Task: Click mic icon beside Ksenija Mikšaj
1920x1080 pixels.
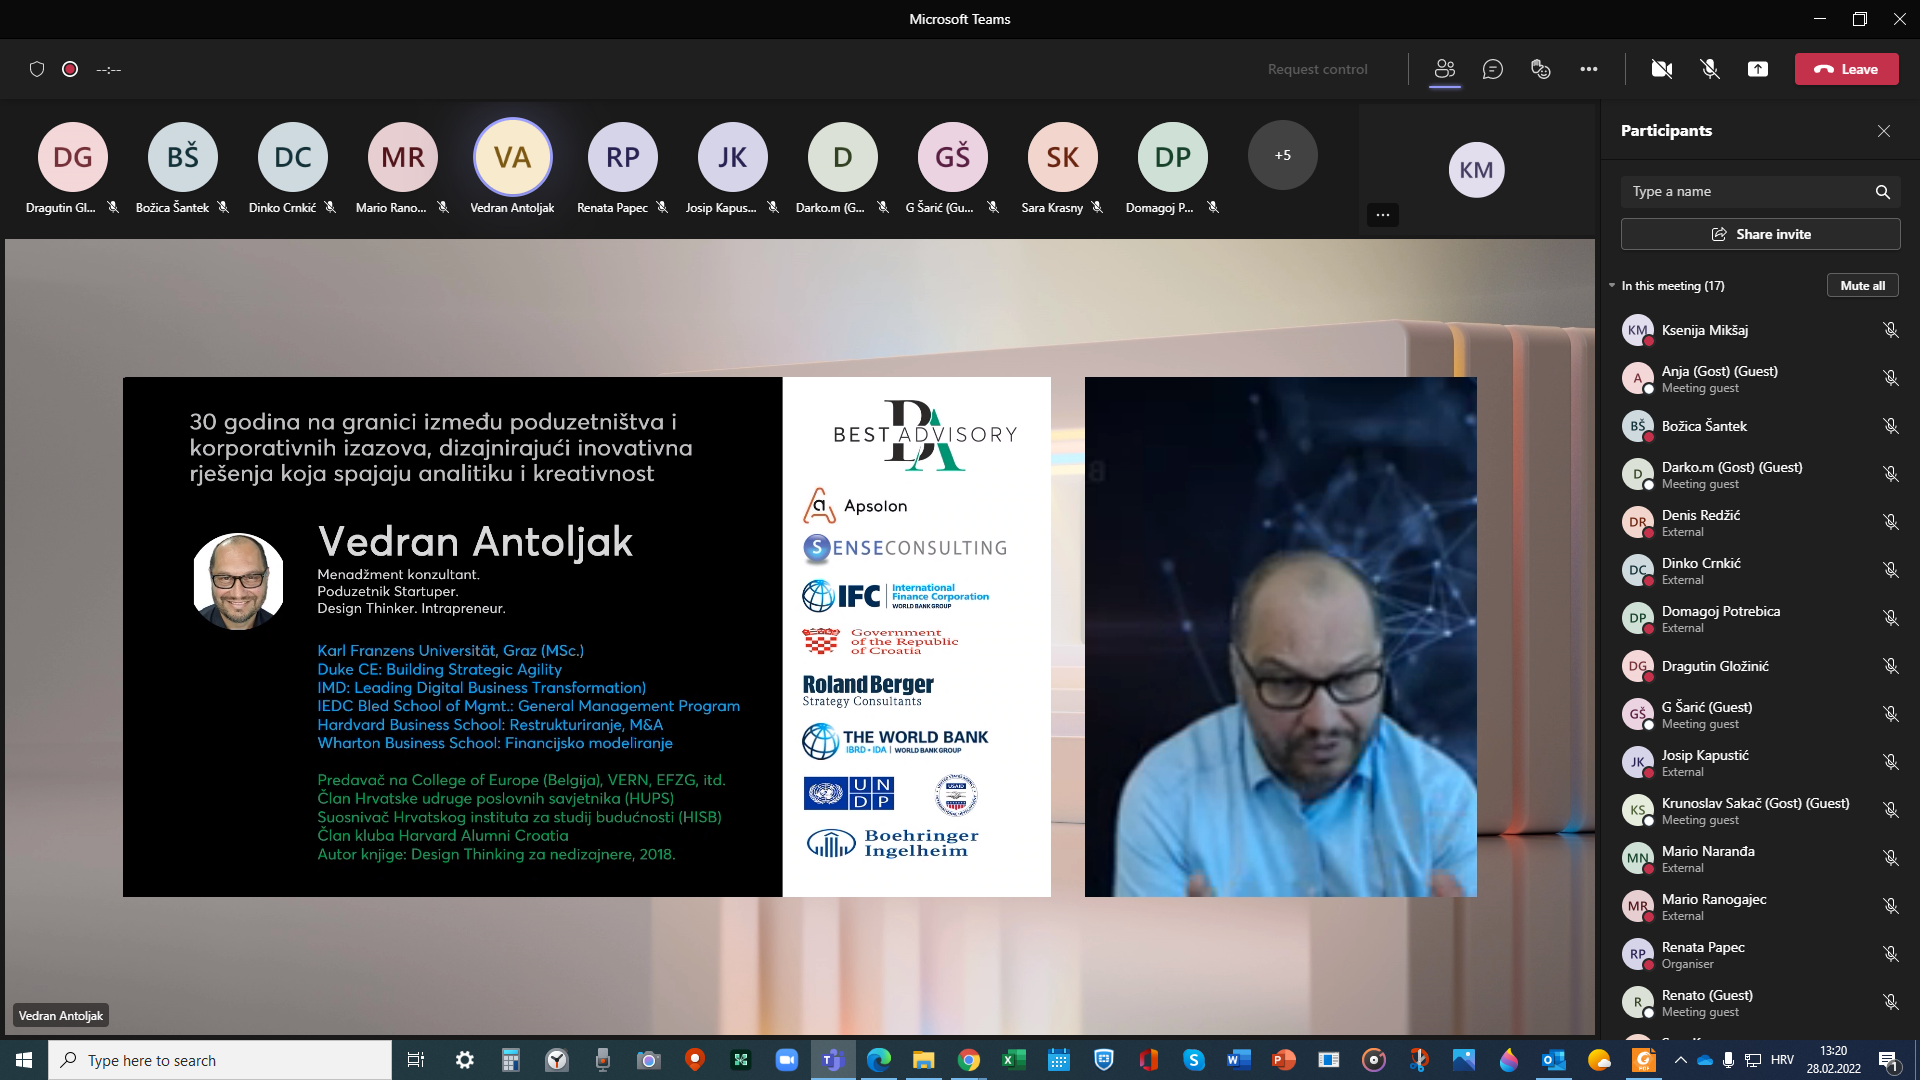Action: tap(1890, 330)
